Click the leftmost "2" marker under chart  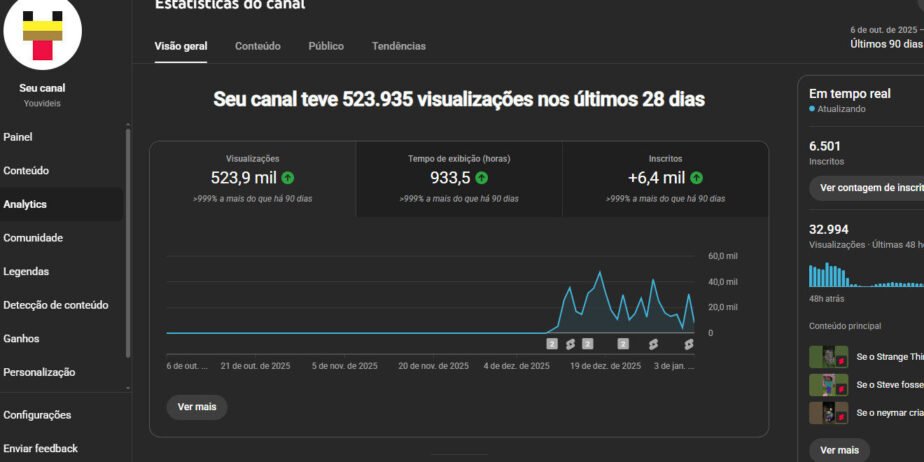tap(551, 344)
